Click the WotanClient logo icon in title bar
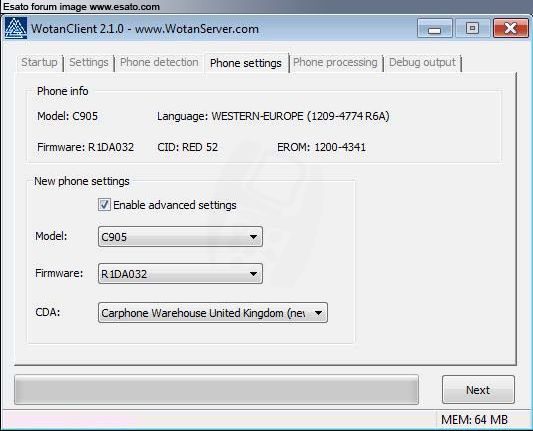533x431 pixels. (16, 28)
